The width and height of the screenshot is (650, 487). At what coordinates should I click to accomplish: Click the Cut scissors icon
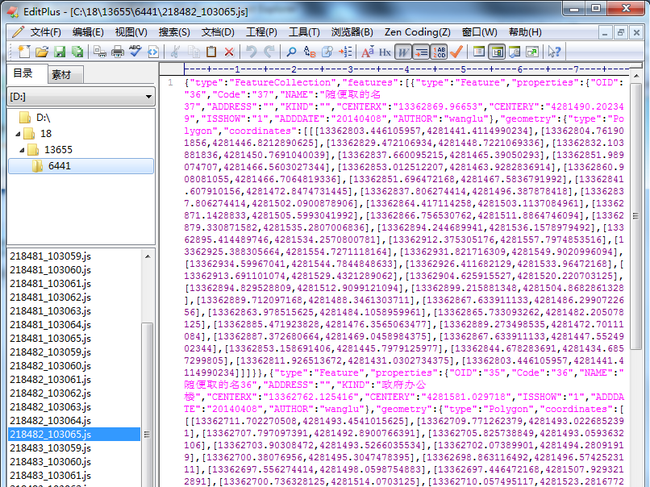(x=175, y=52)
